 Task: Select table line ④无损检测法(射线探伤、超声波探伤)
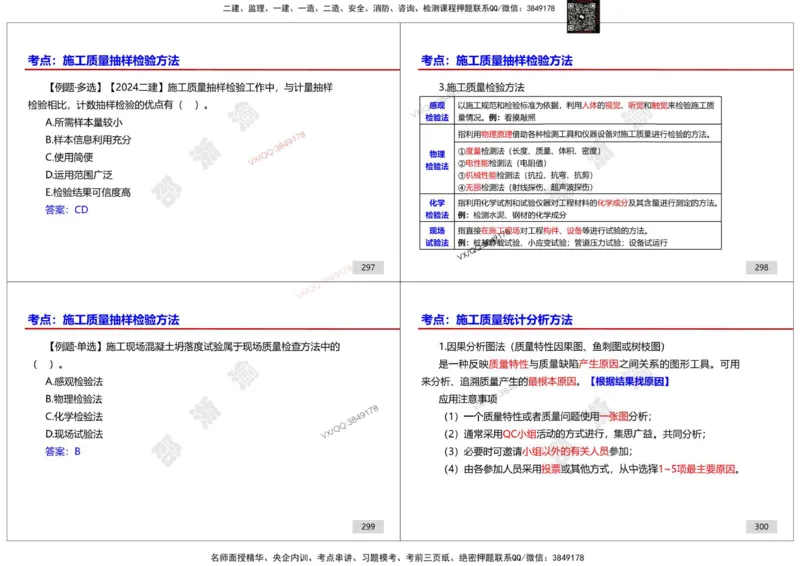[525, 187]
